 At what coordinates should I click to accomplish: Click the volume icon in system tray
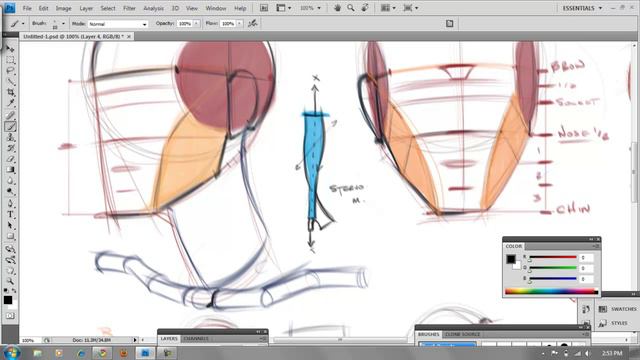[x=588, y=353]
